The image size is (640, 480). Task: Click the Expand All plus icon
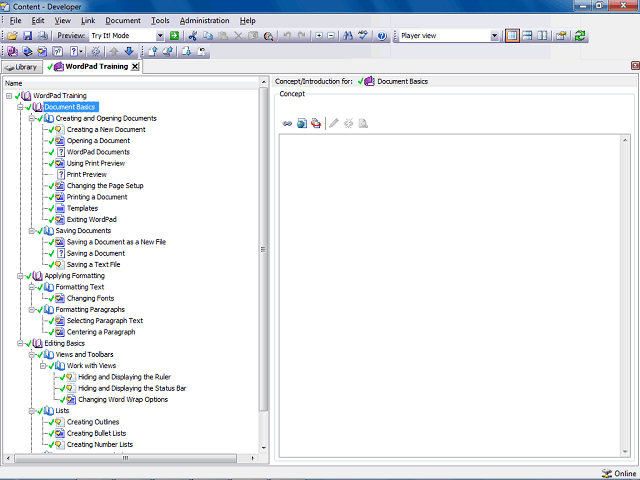(x=319, y=36)
